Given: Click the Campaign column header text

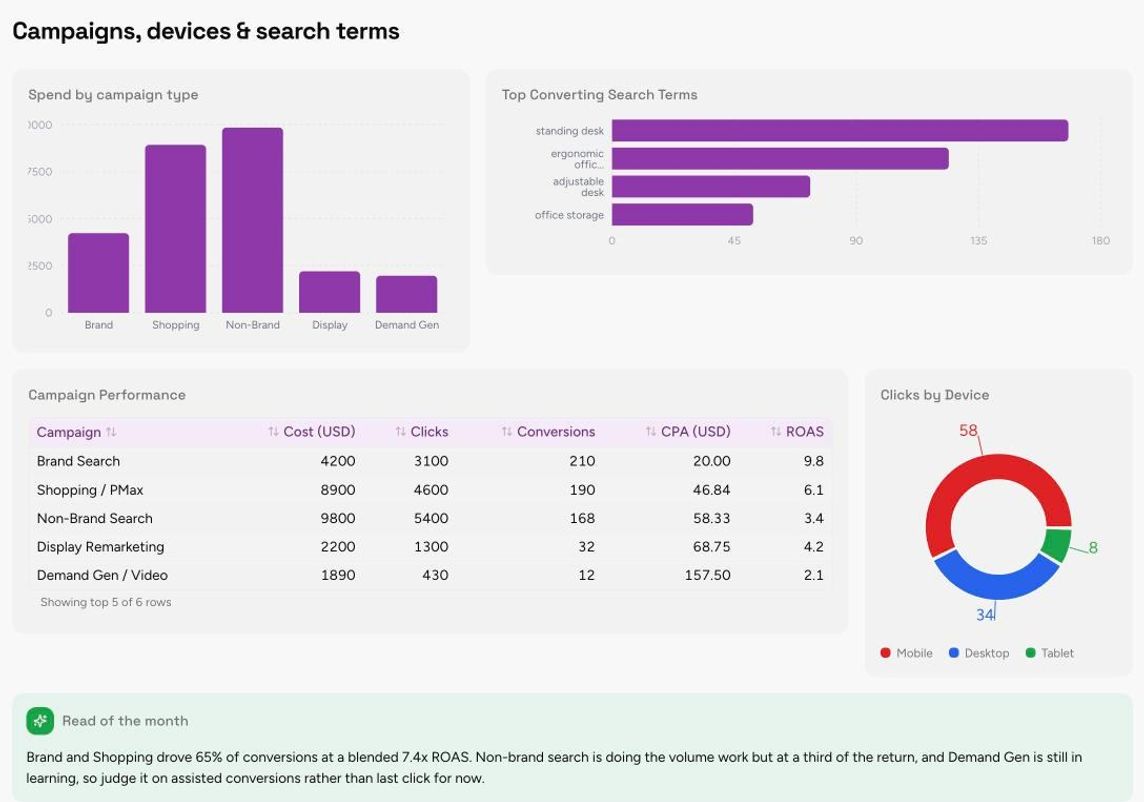Looking at the screenshot, I should click(69, 432).
